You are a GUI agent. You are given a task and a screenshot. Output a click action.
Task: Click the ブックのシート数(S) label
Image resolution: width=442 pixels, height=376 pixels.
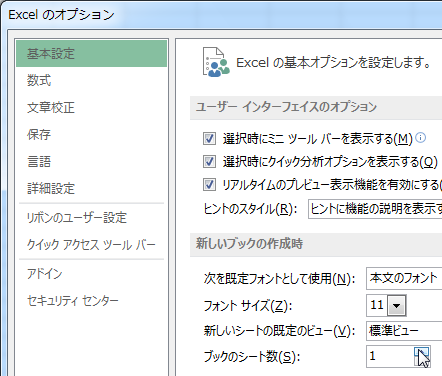tap(252, 357)
